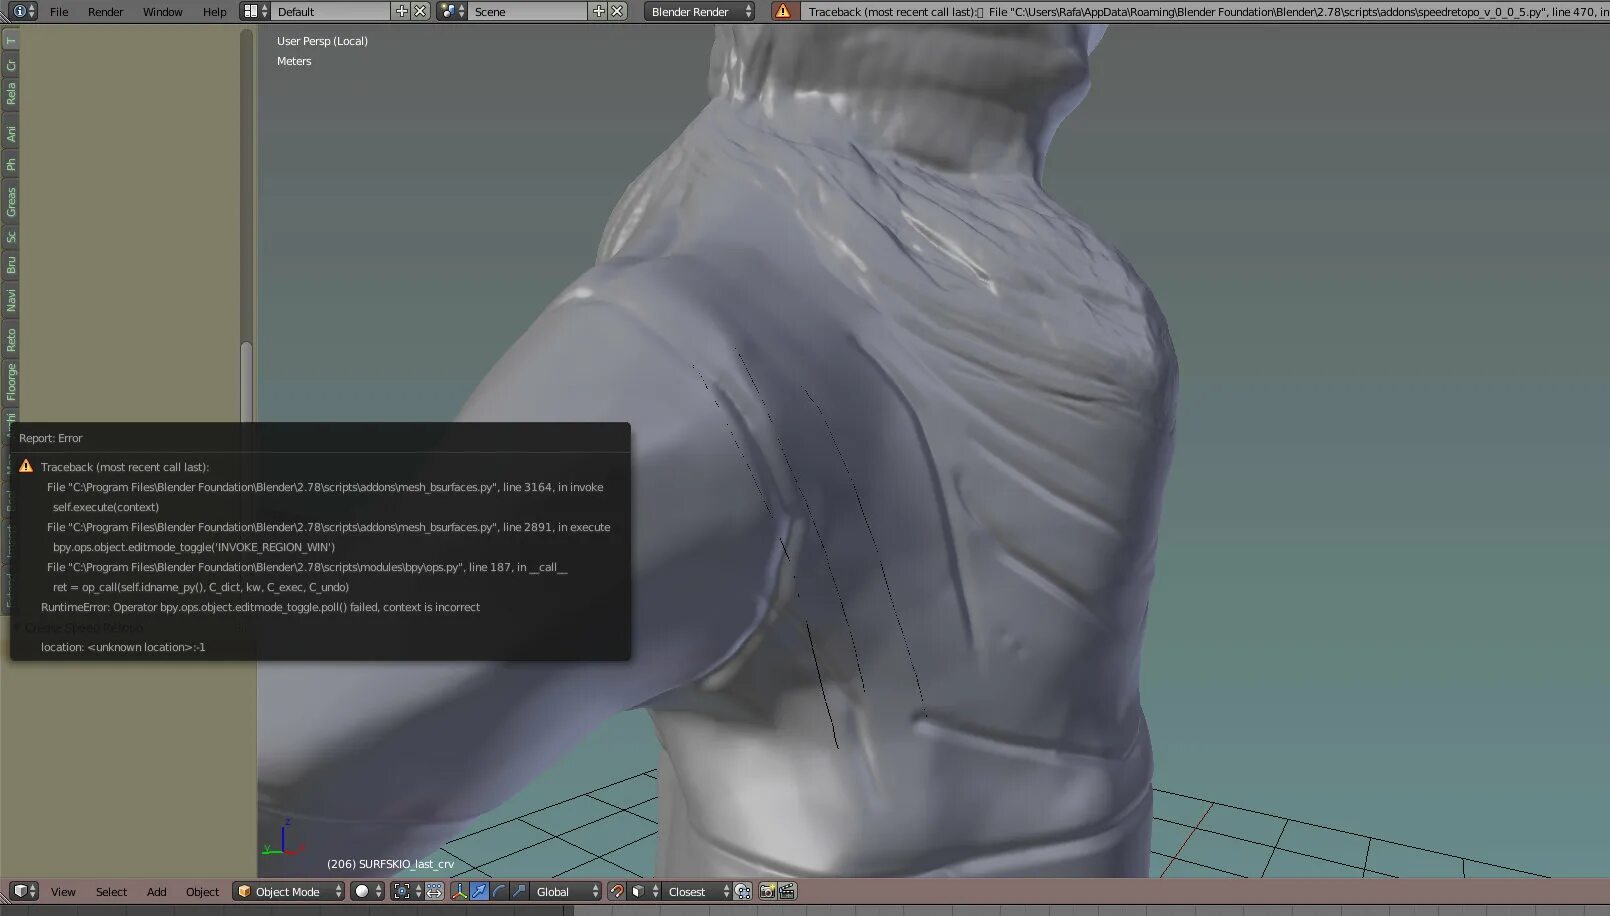The height and width of the screenshot is (916, 1610).
Task: Toggle snapping with the magnet icon
Action: click(617, 891)
